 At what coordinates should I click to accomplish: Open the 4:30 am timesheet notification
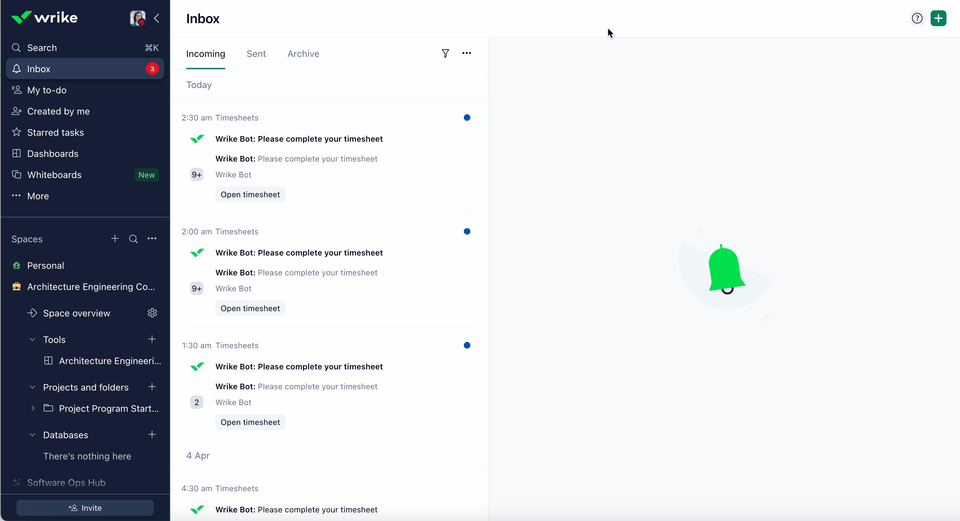coord(296,509)
